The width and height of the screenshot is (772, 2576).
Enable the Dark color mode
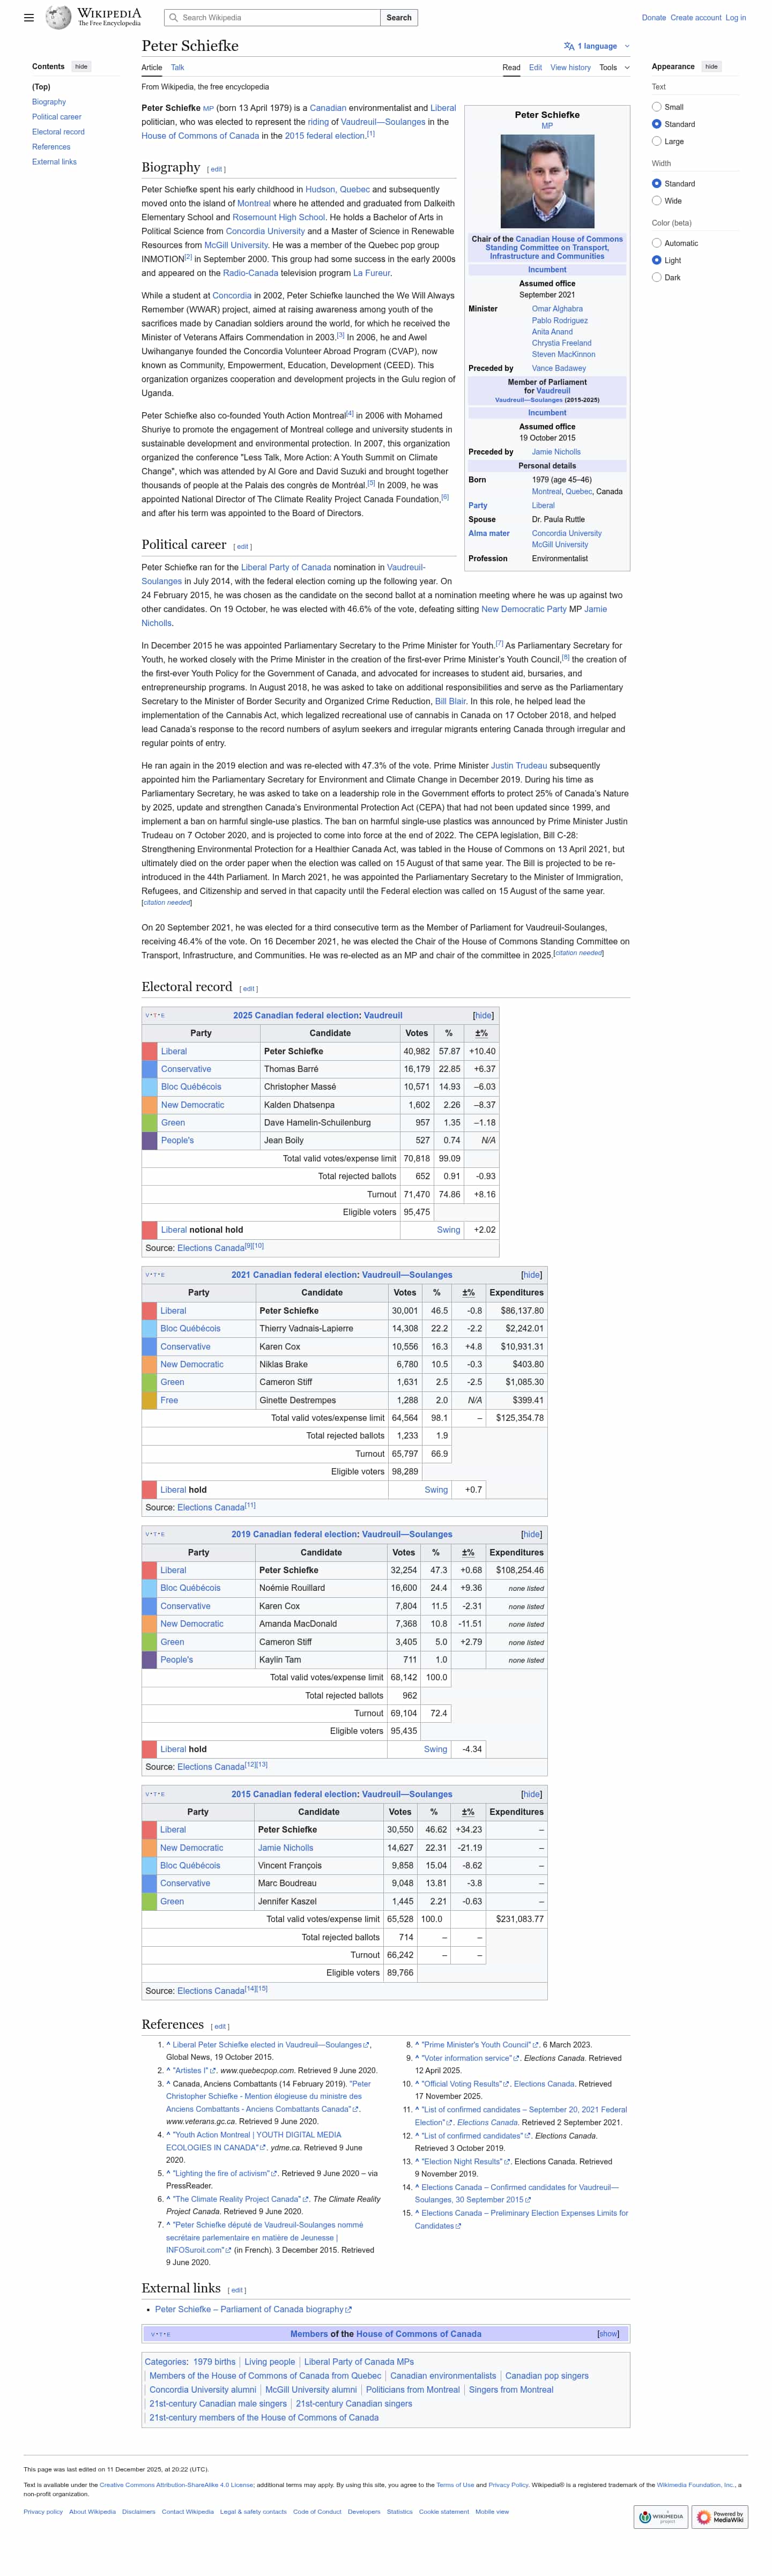656,277
